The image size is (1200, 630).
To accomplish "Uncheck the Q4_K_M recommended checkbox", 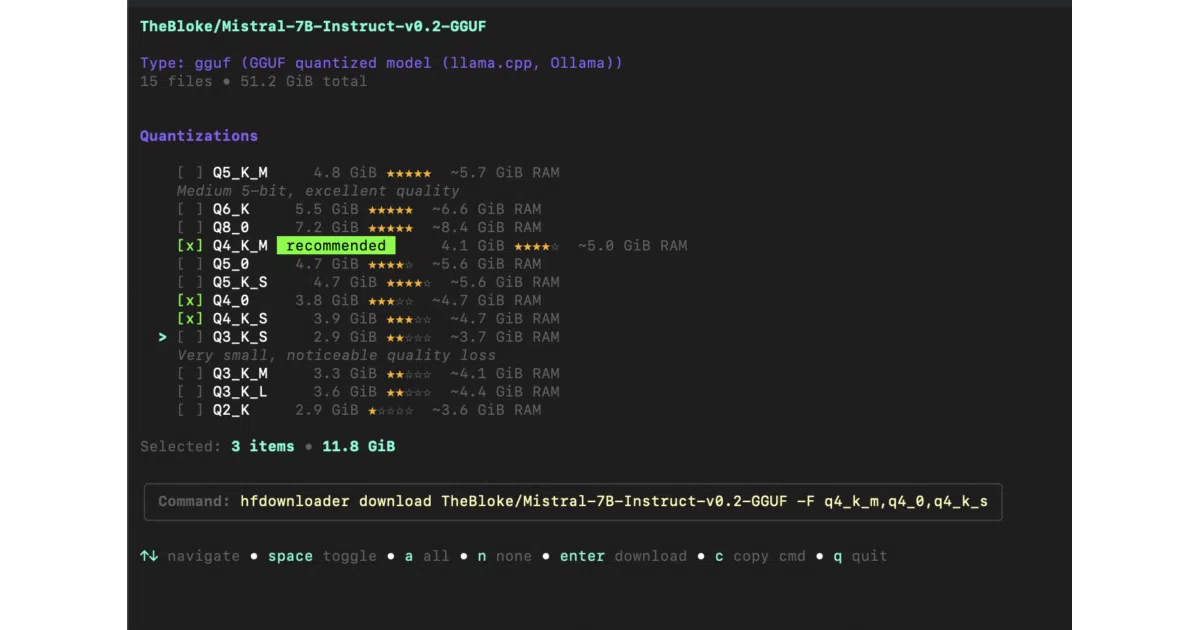I will coord(190,246).
